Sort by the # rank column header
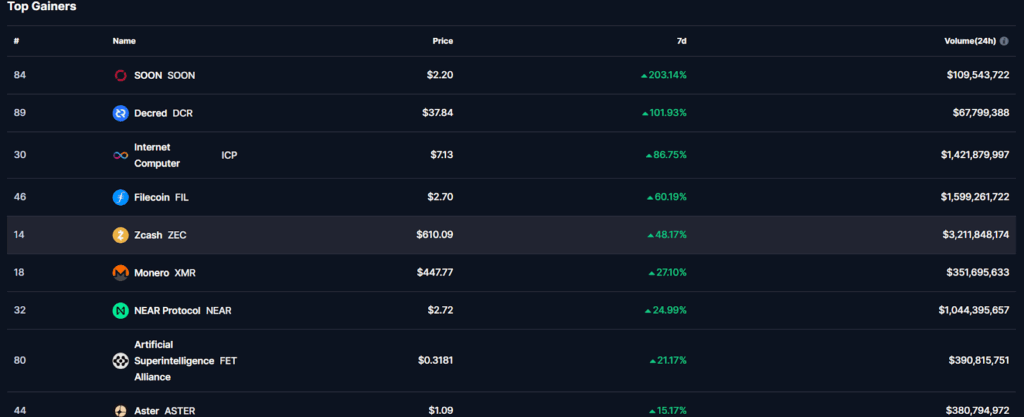Screen dimensions: 1024x417 point(17,41)
